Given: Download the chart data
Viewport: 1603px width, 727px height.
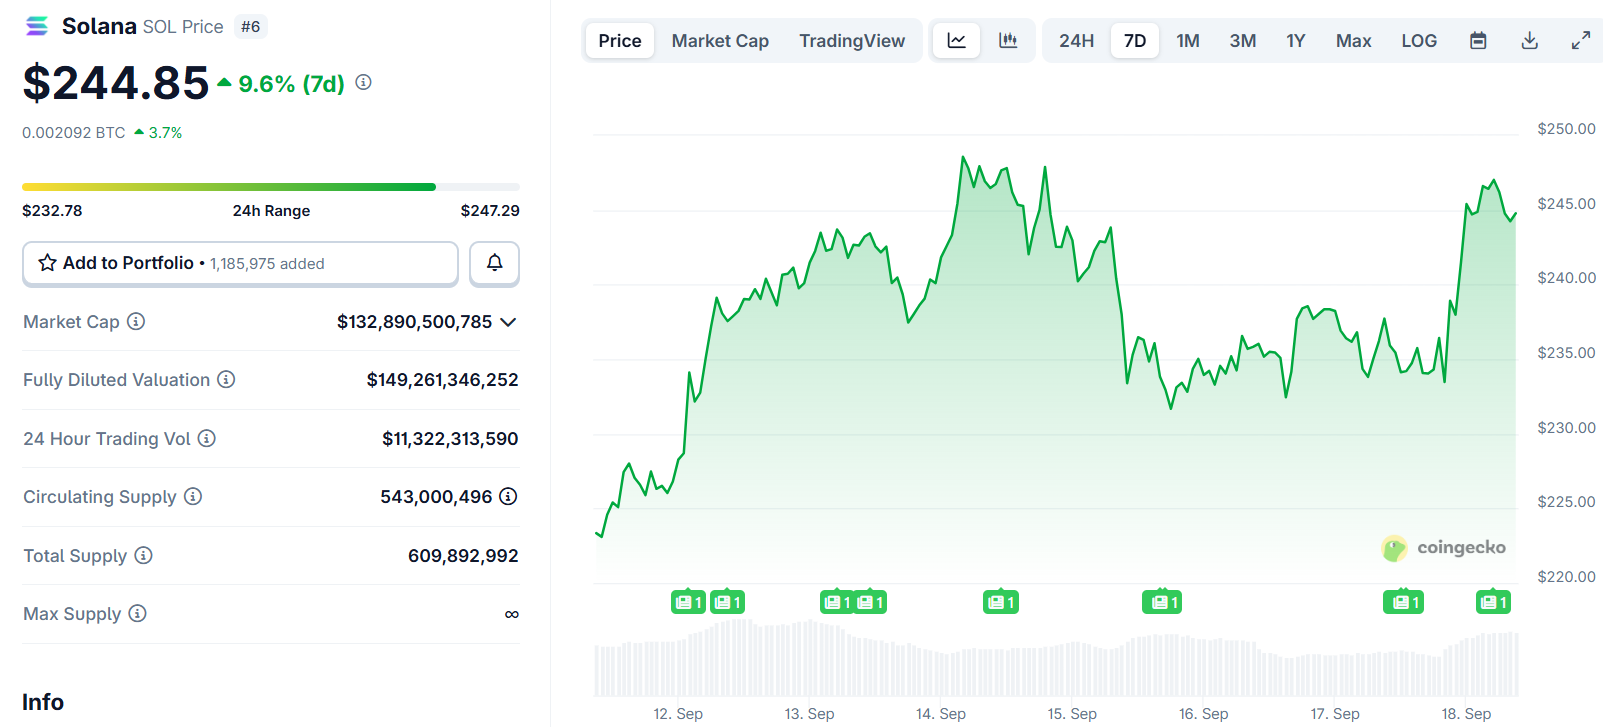Looking at the screenshot, I should [1529, 41].
